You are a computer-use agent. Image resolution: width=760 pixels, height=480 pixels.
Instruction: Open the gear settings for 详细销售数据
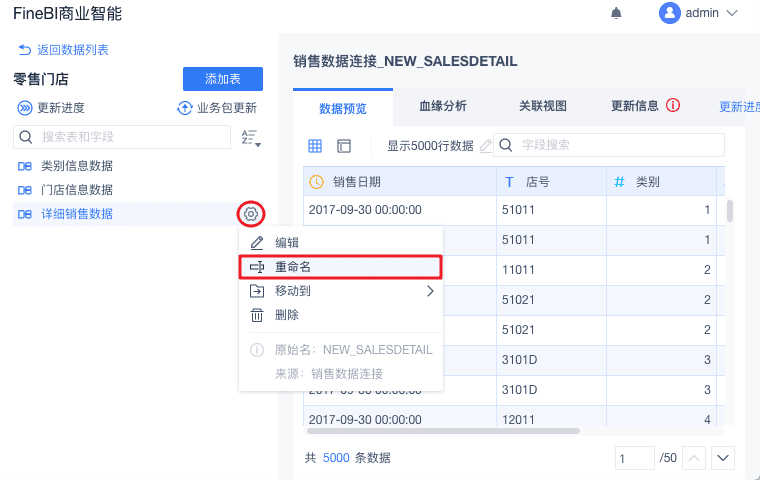tap(251, 213)
